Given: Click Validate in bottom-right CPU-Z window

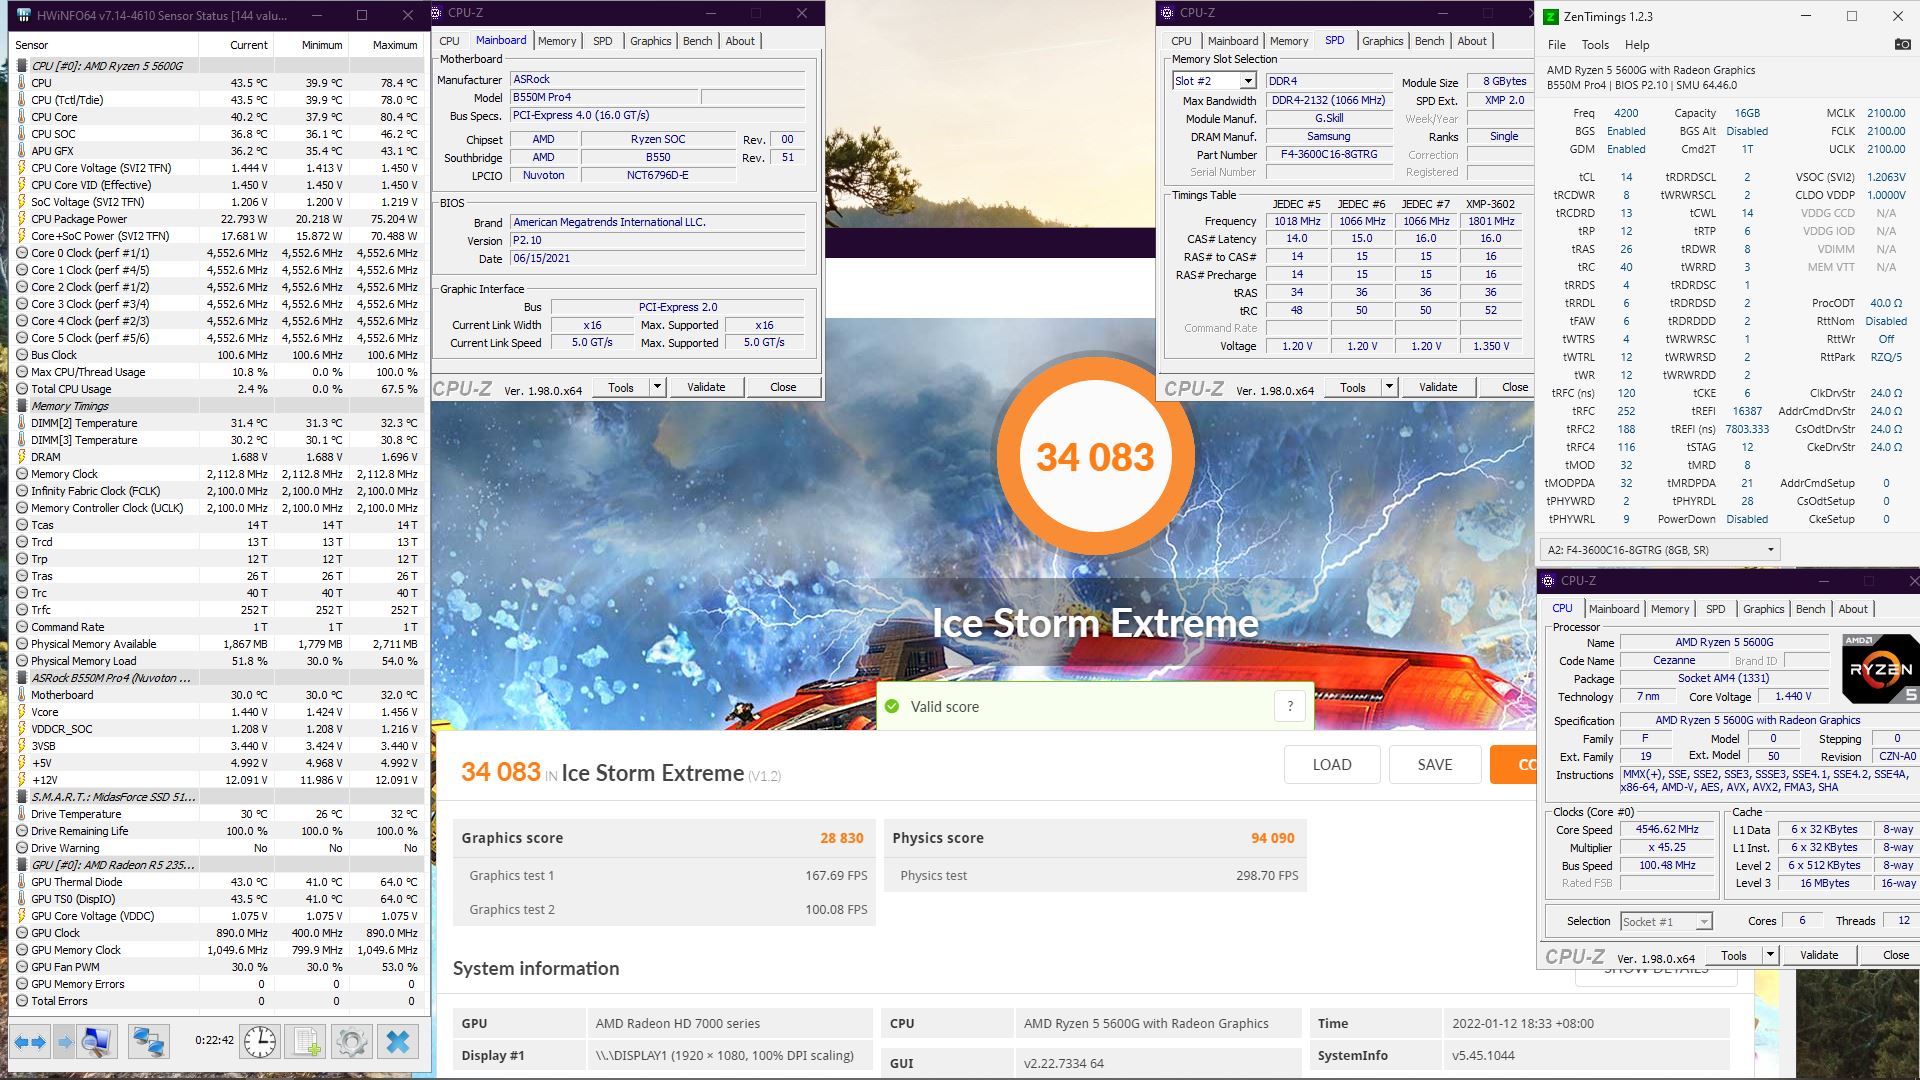Looking at the screenshot, I should (x=1818, y=955).
